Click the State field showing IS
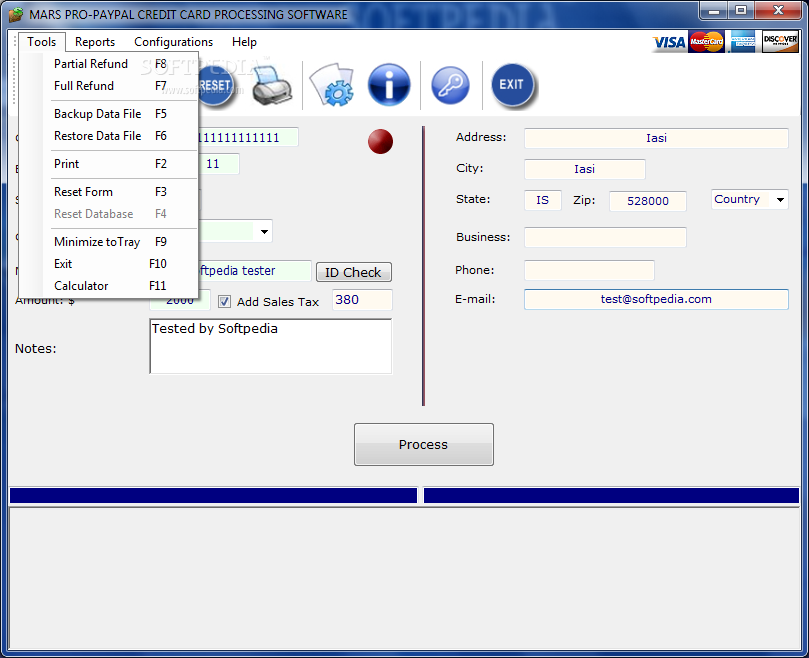Image resolution: width=809 pixels, height=658 pixels. [x=542, y=200]
